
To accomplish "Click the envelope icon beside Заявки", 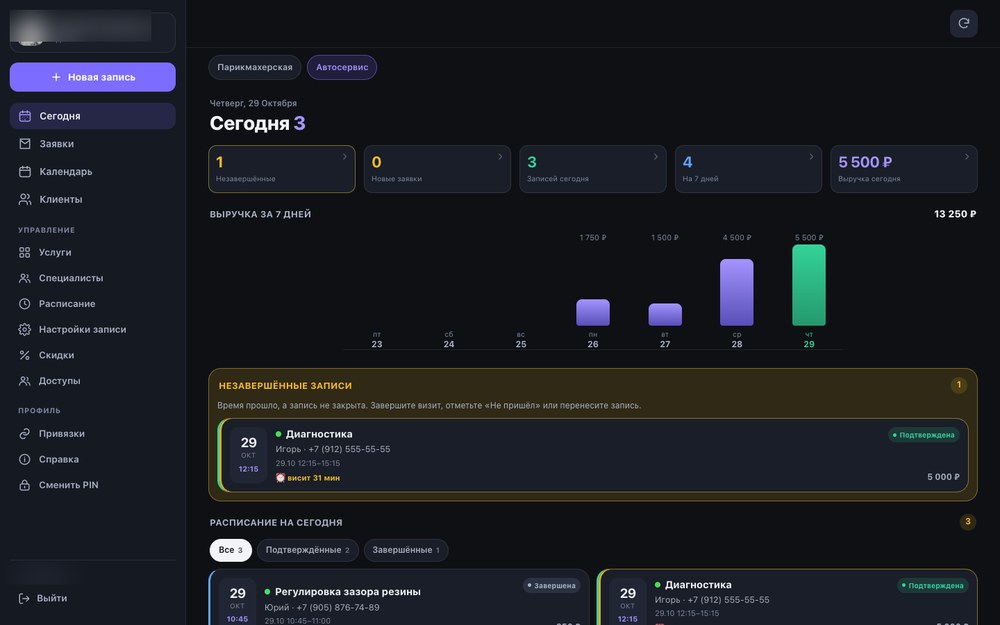I will click(x=25, y=144).
